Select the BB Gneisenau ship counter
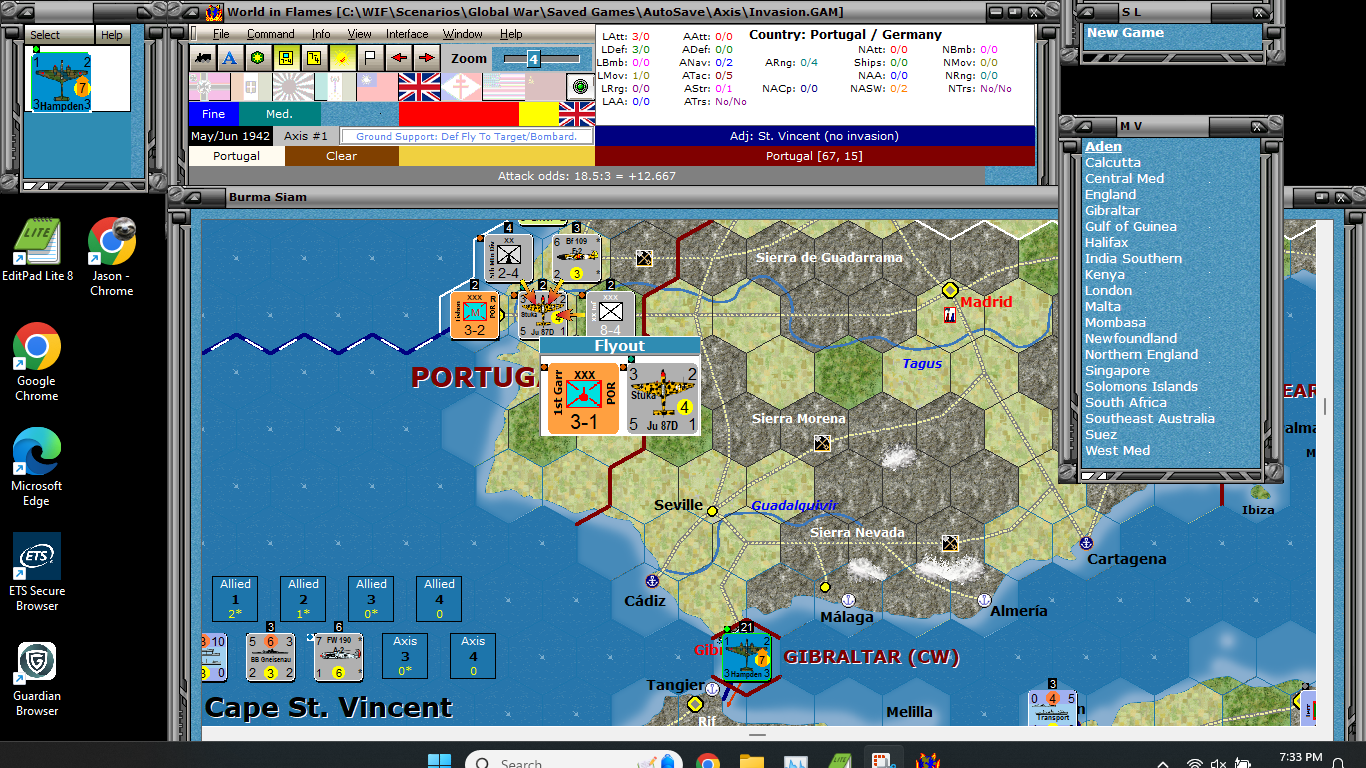 pyautogui.click(x=271, y=657)
